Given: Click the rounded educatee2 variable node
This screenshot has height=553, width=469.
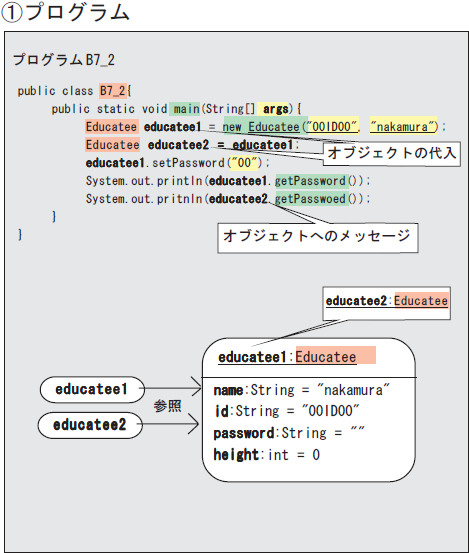Looking at the screenshot, I should click(90, 425).
